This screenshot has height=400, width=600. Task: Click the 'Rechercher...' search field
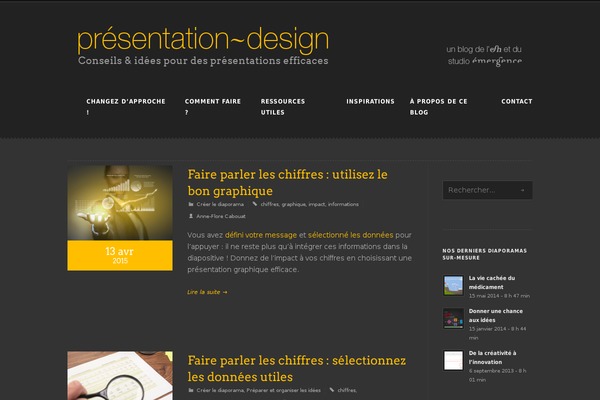pos(478,190)
